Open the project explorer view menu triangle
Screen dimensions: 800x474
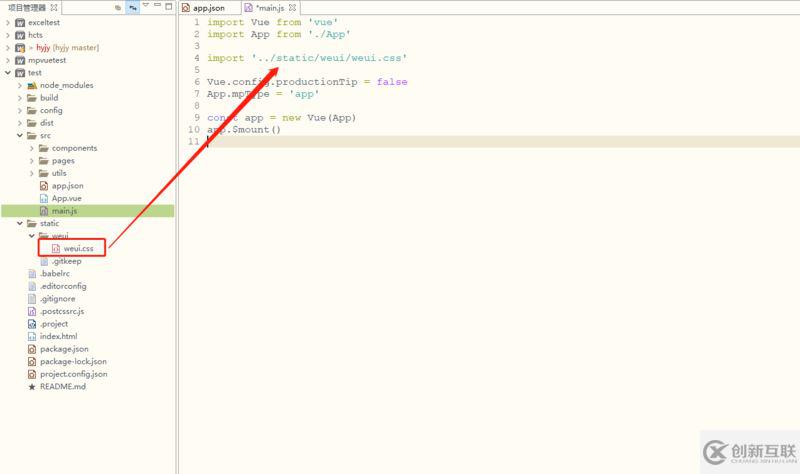[x=146, y=5]
